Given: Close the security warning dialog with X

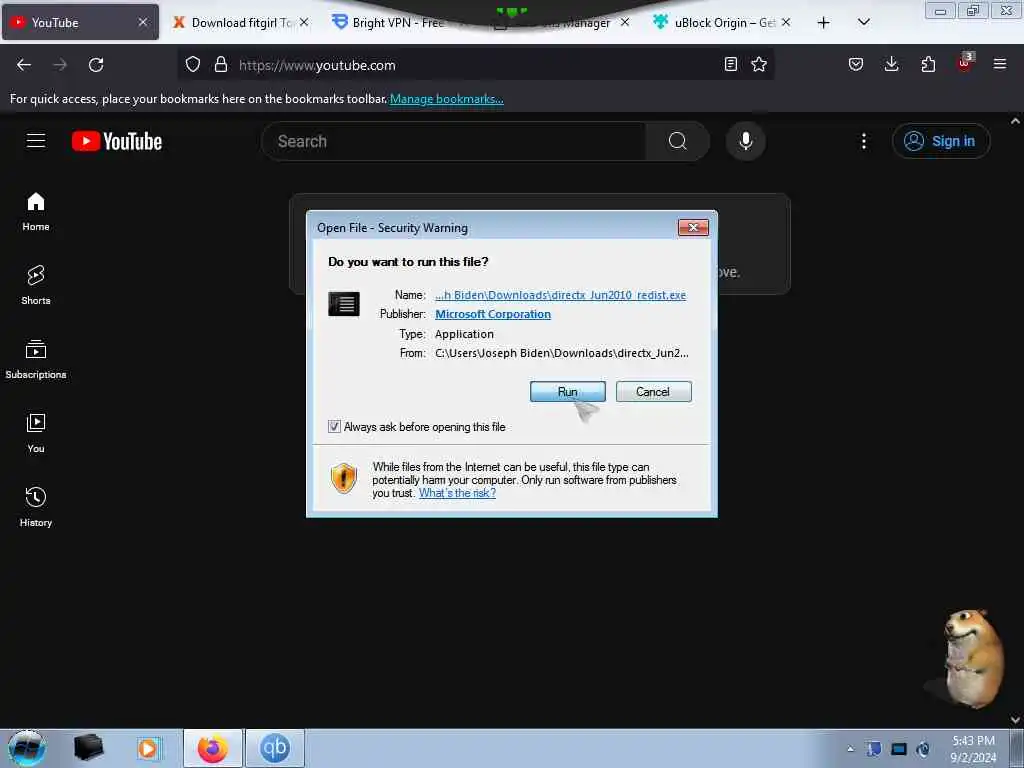Looking at the screenshot, I should coord(693,227).
